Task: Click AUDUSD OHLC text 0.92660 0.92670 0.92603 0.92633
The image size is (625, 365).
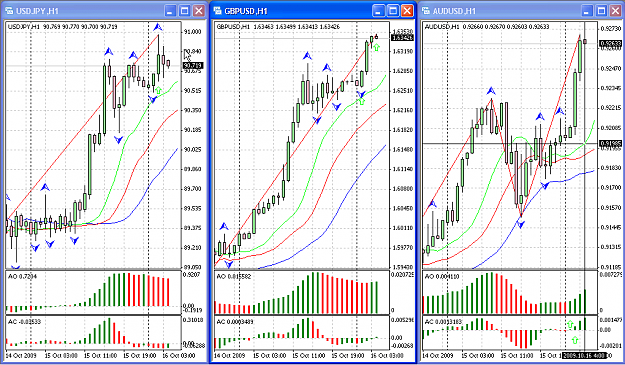Action: coord(506,27)
